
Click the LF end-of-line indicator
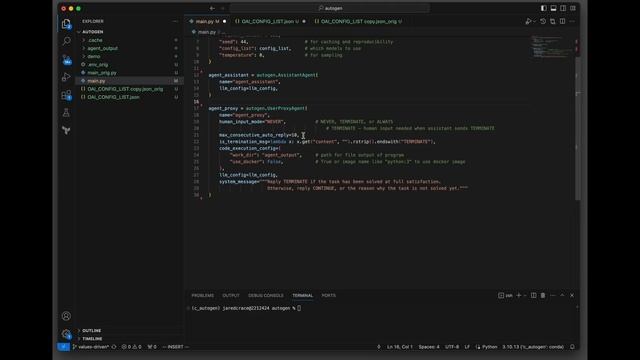[x=467, y=347]
